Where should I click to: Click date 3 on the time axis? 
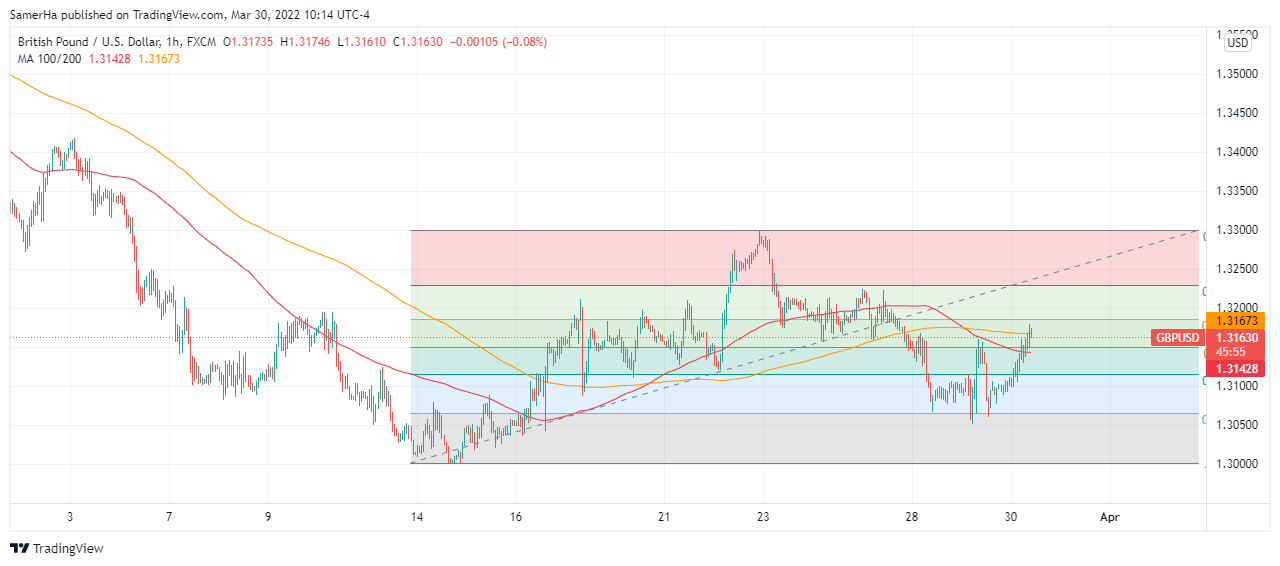coord(70,517)
